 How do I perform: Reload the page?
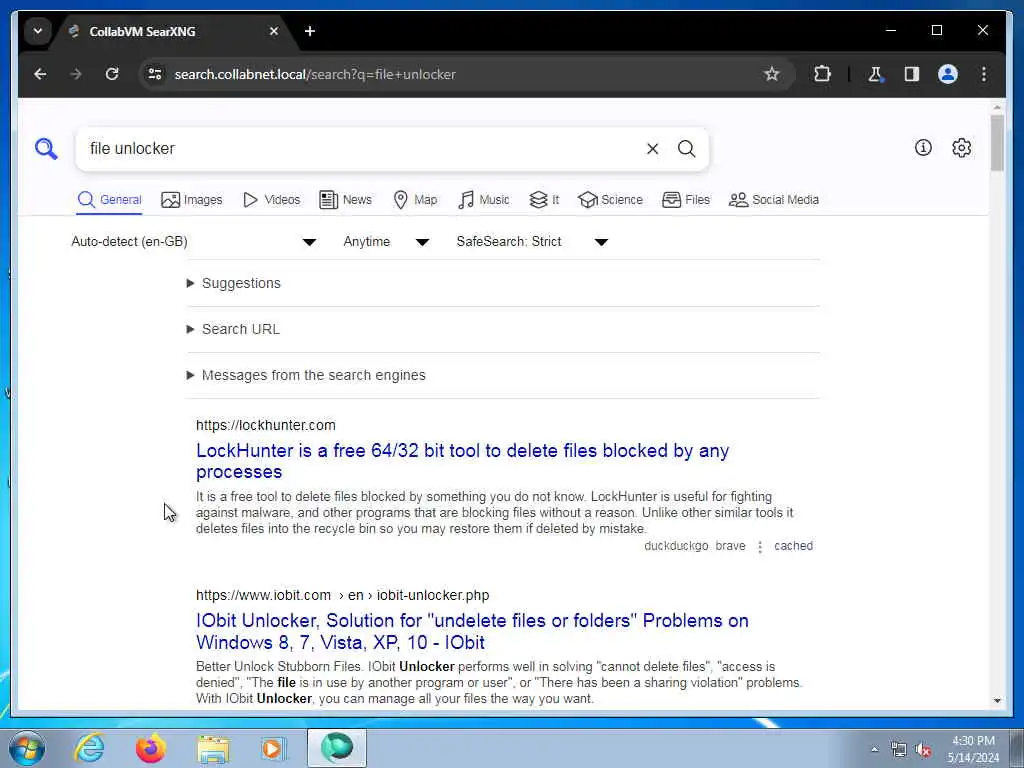click(x=112, y=74)
